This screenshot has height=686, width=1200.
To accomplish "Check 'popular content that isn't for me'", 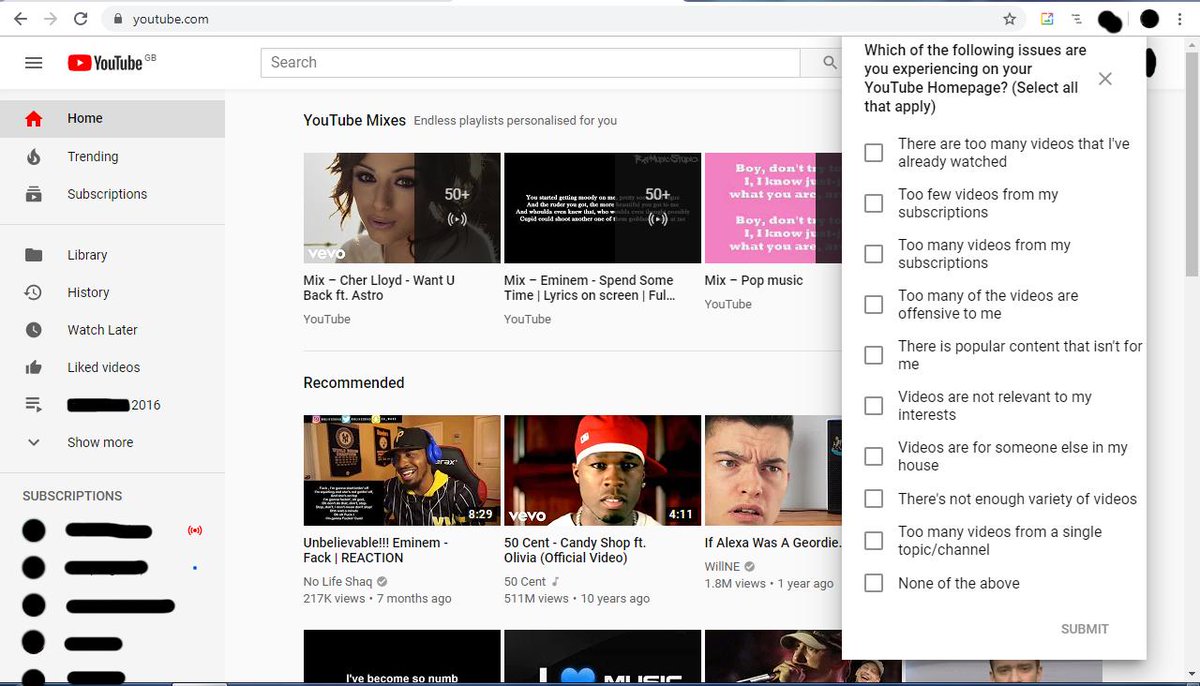I will 874,355.
